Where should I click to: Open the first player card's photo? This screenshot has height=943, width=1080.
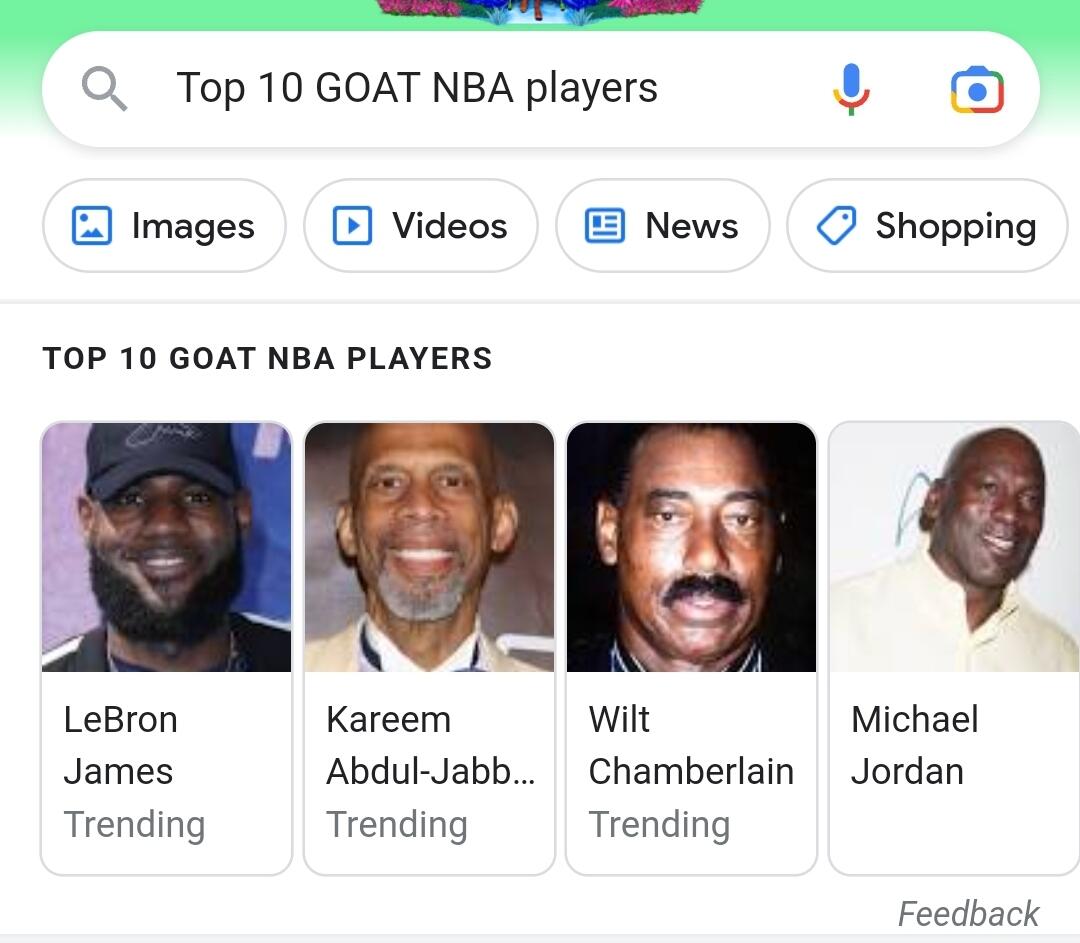[166, 547]
